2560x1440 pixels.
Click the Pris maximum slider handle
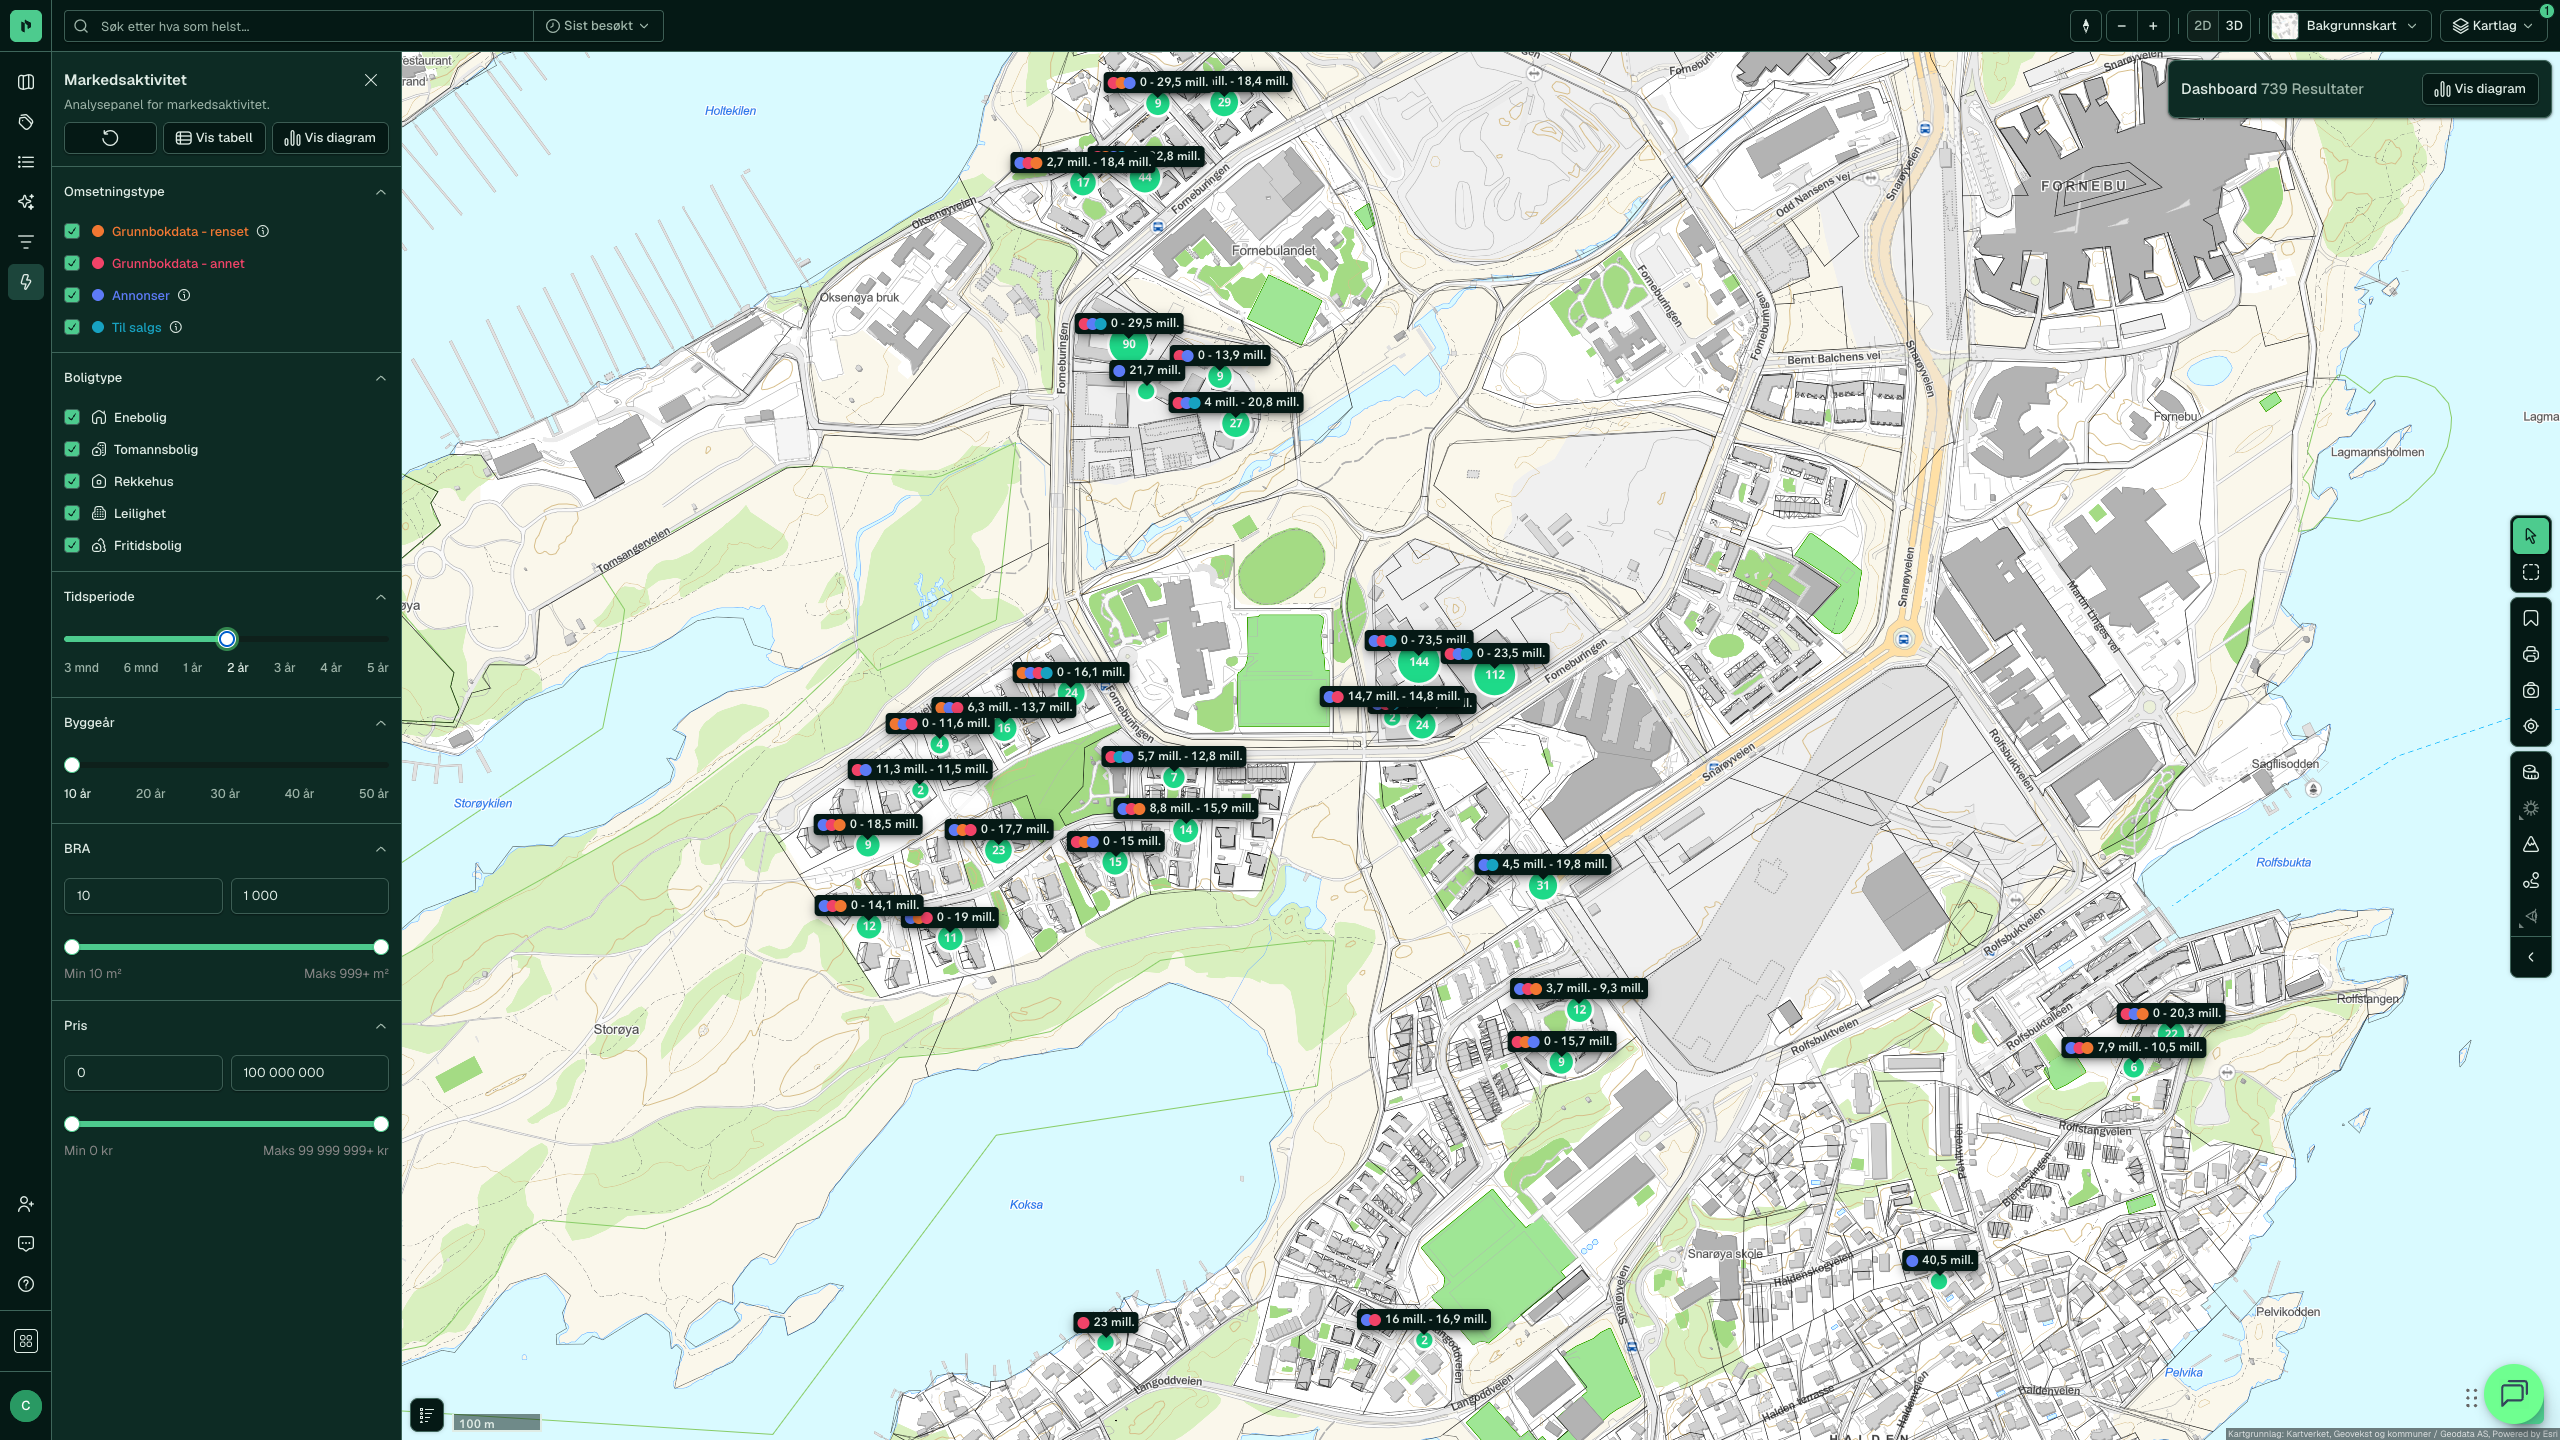click(381, 1124)
